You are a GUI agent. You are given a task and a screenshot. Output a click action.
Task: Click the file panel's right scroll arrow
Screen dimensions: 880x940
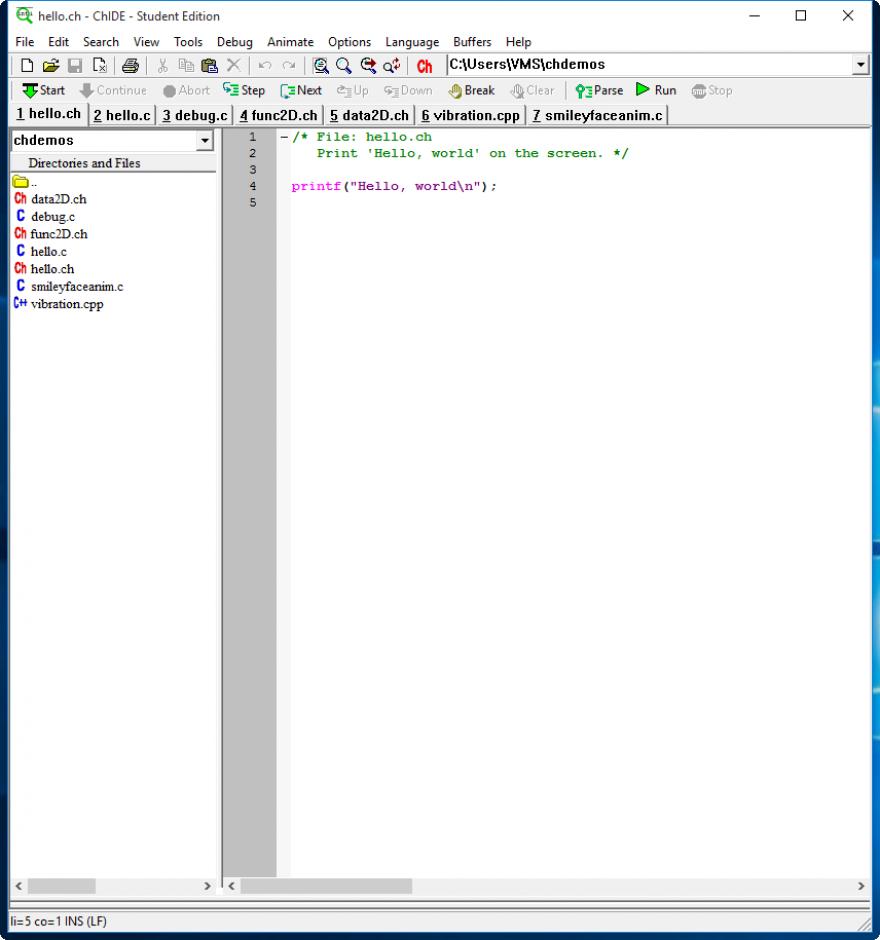207,886
